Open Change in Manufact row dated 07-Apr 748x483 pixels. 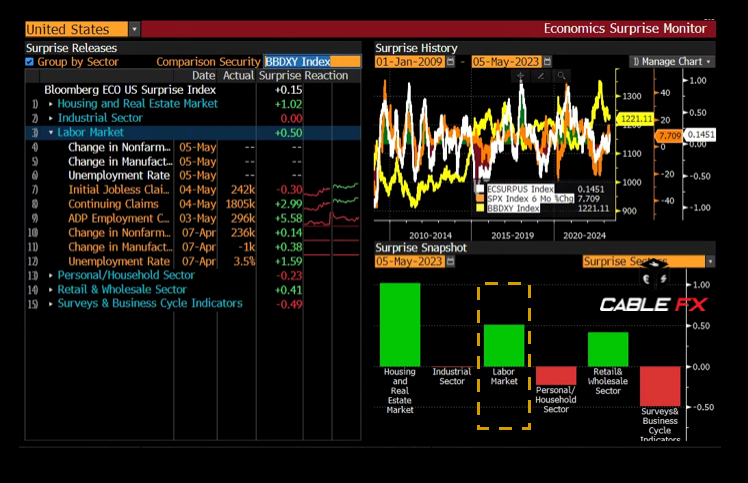(193, 247)
